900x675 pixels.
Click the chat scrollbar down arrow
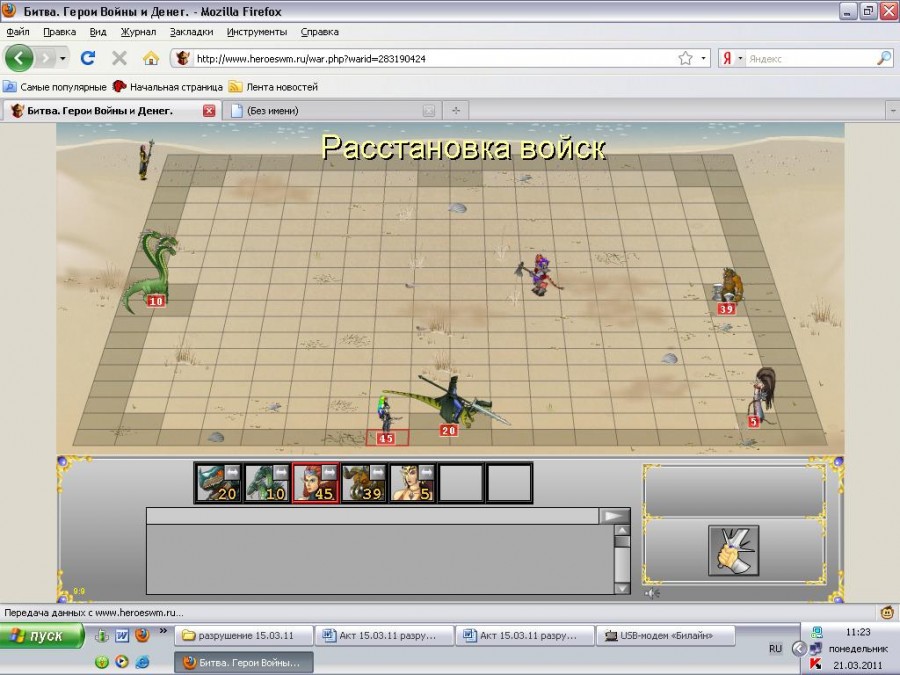[622, 588]
